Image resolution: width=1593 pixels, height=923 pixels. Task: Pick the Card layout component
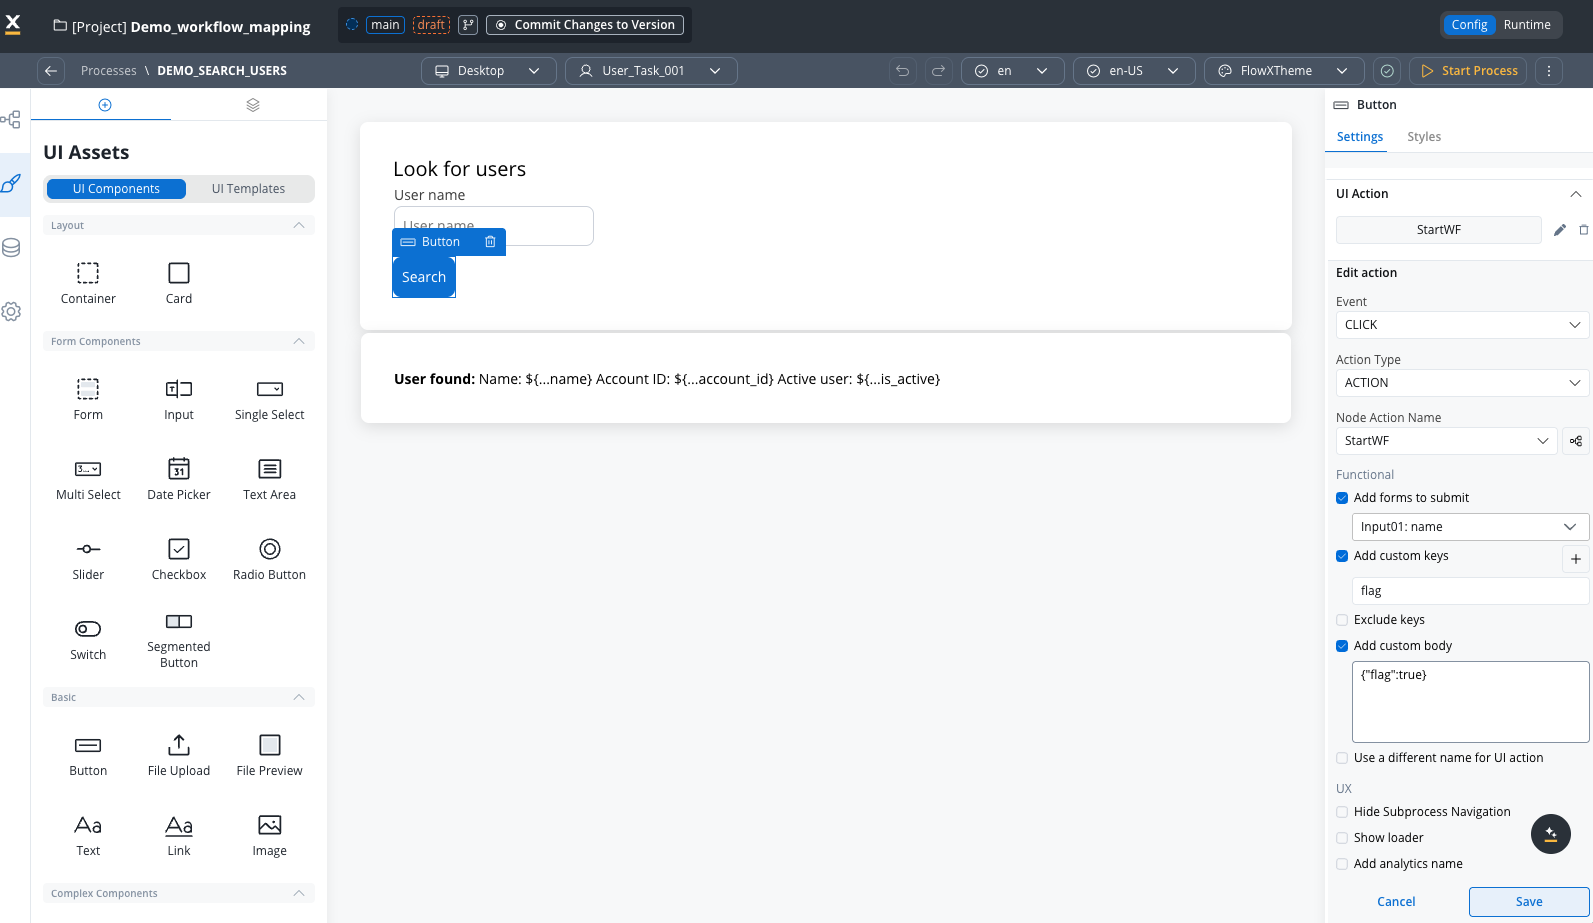point(179,283)
